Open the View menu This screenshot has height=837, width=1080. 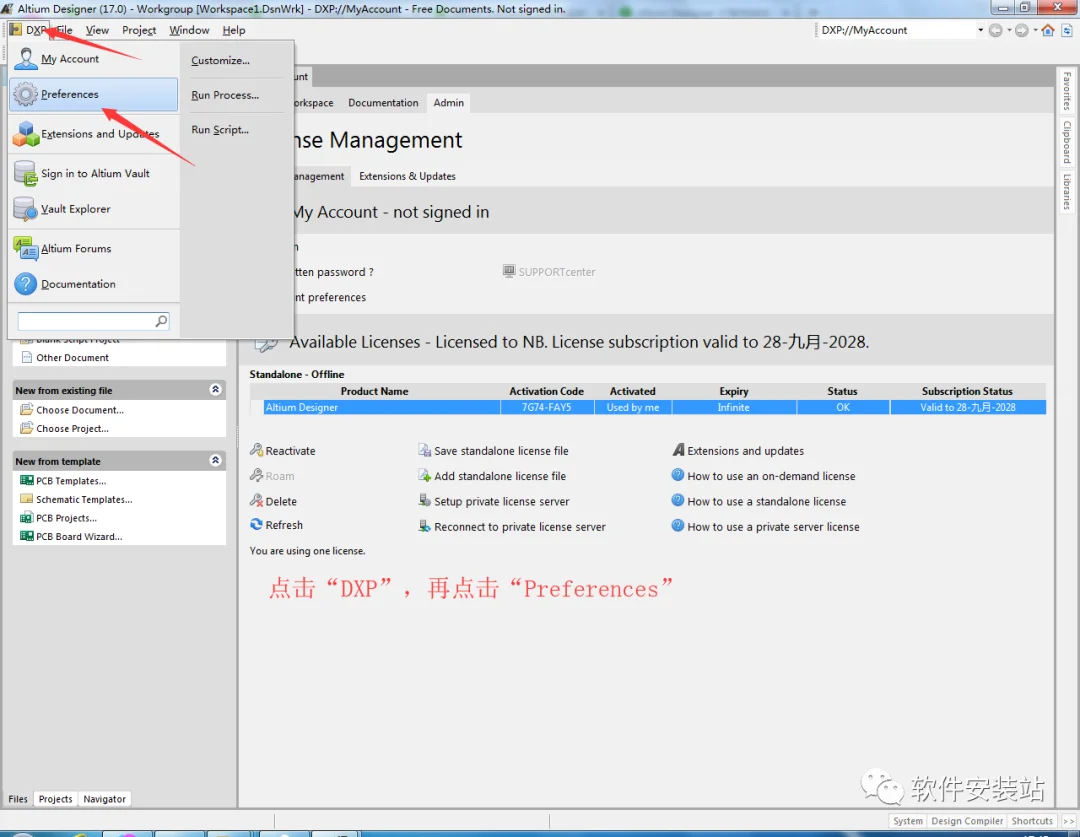(x=97, y=30)
